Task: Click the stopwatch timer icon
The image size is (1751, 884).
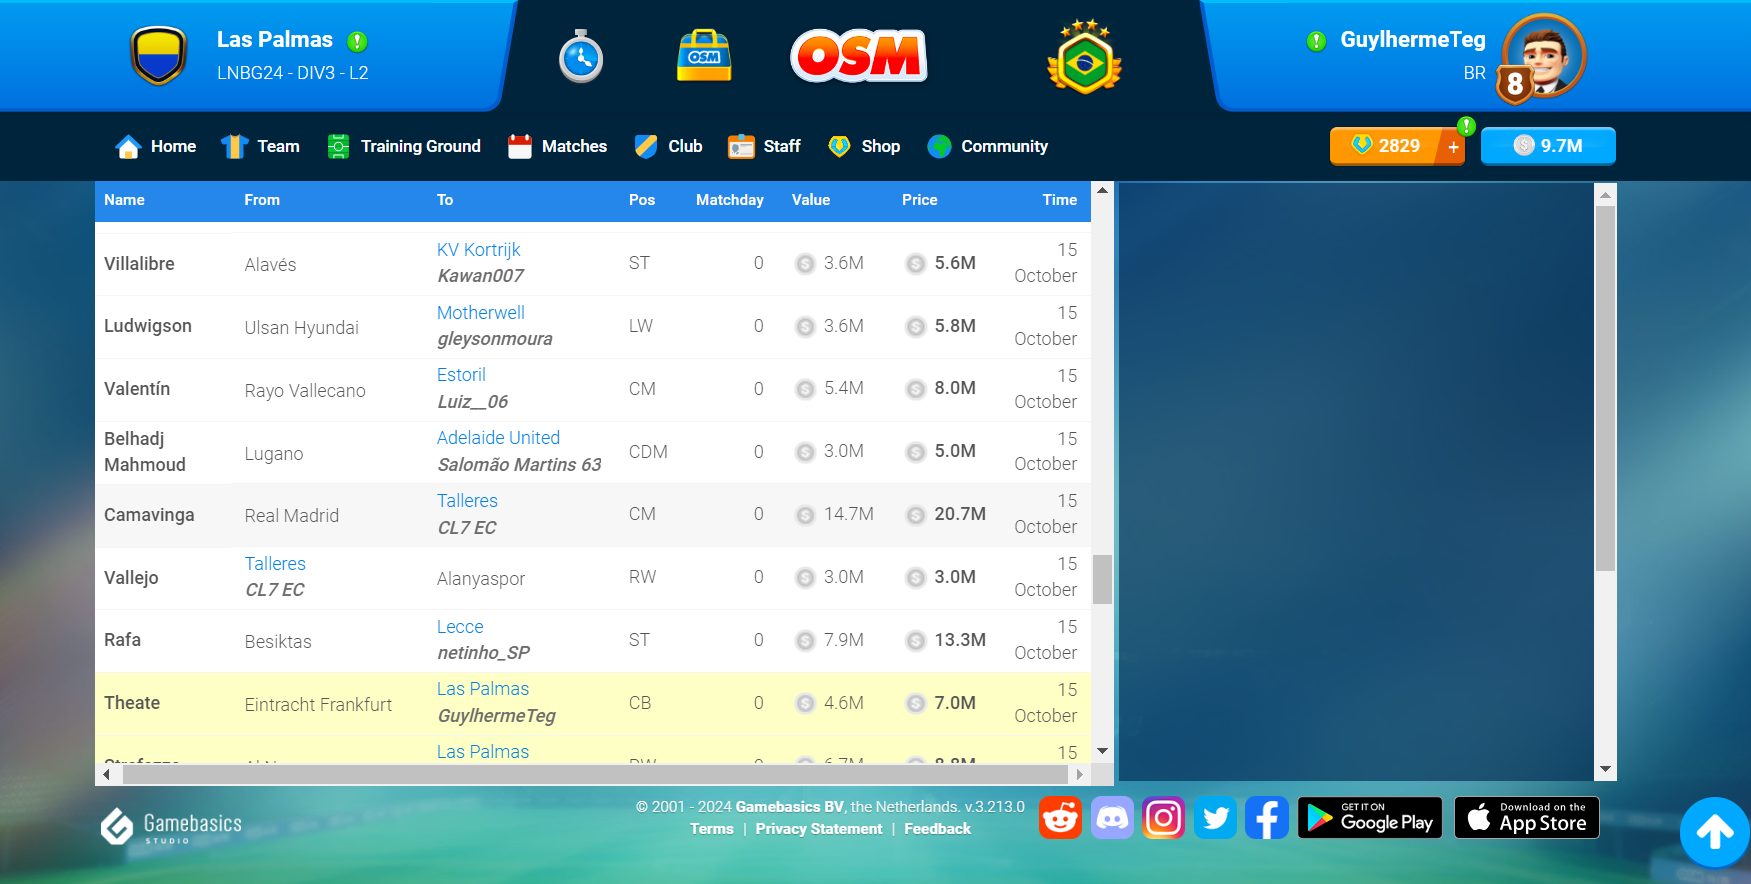Action: pyautogui.click(x=581, y=57)
